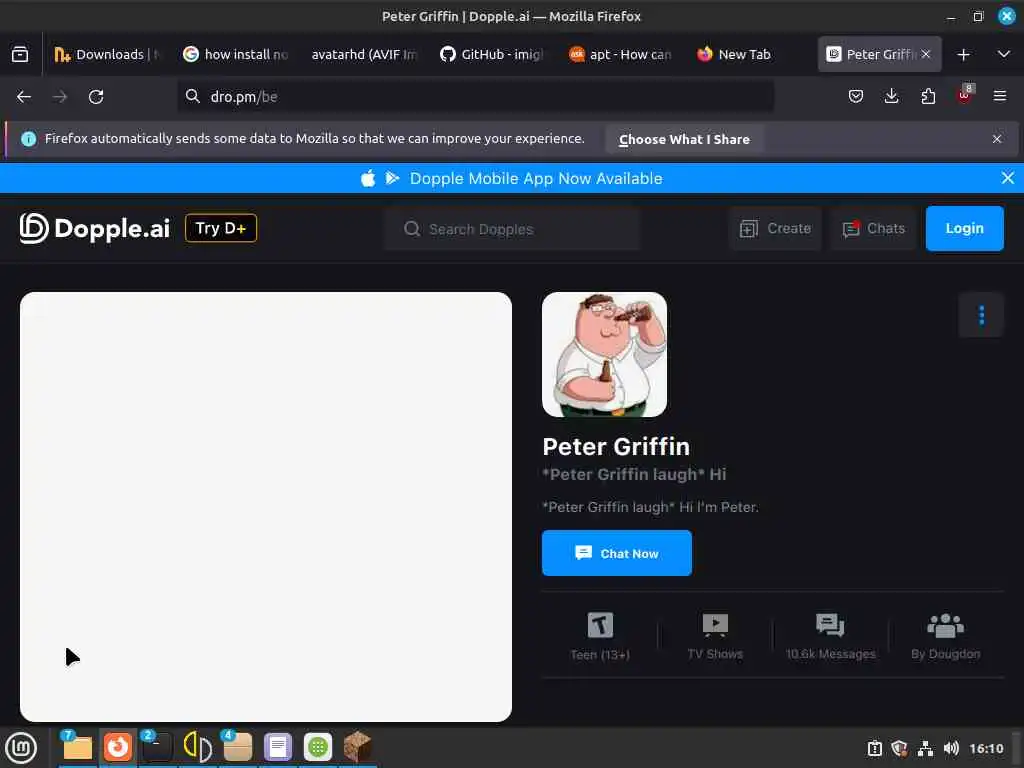1024x768 pixels.
Task: Open the Downloads panel icon
Action: 891,97
